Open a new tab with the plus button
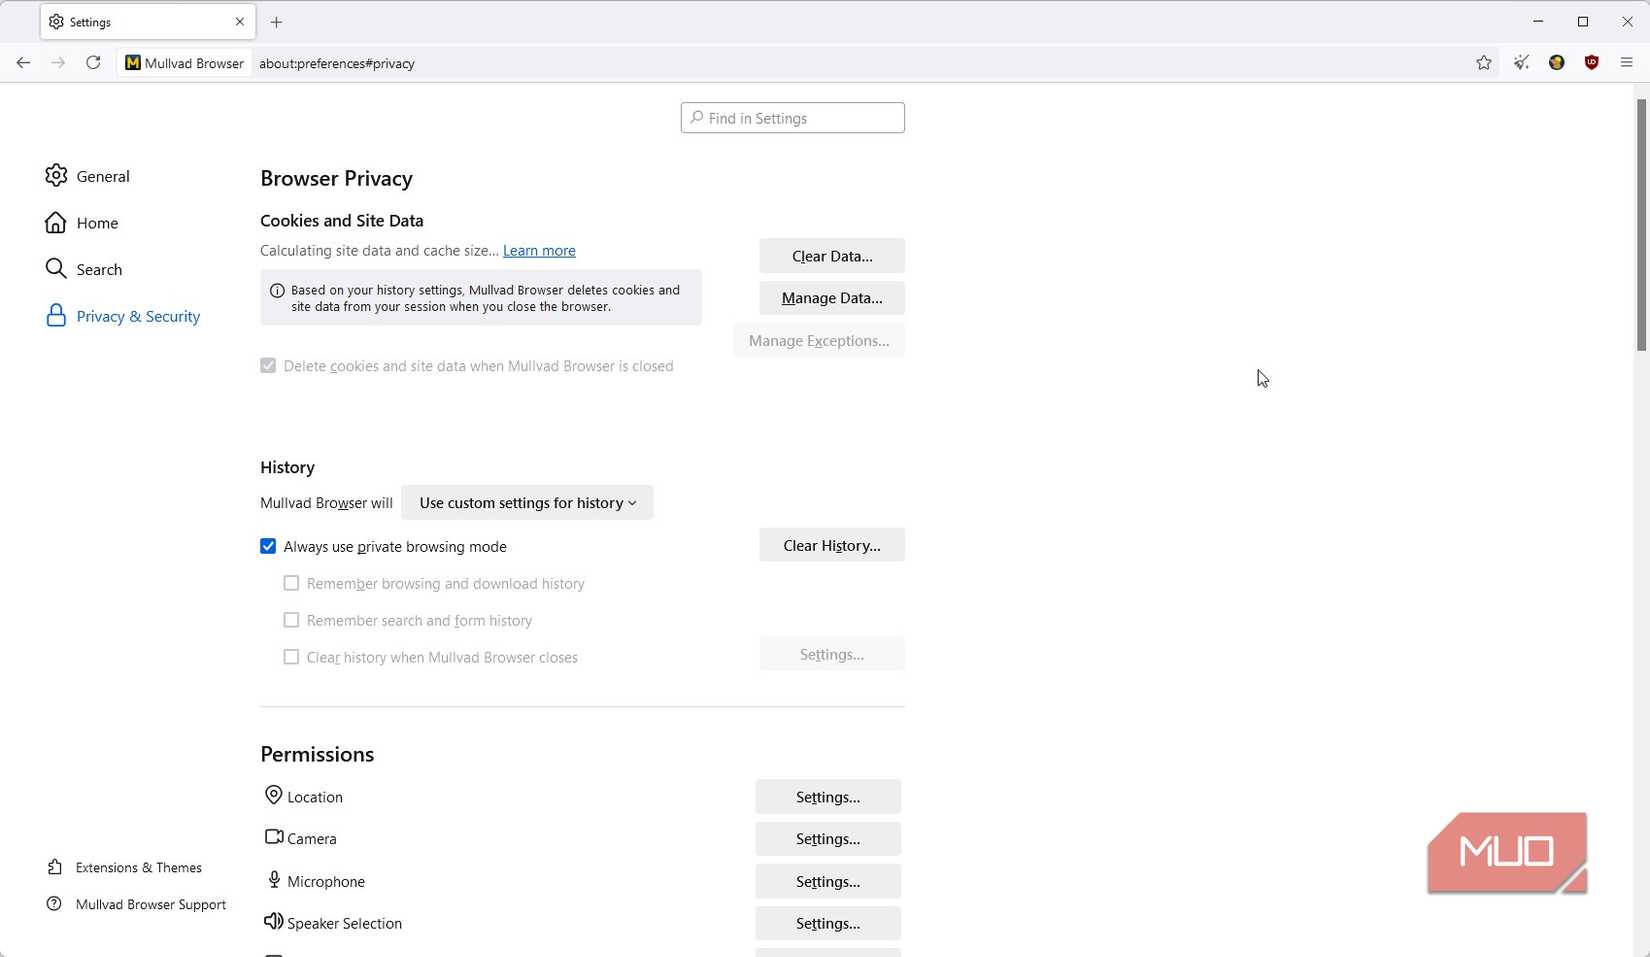Viewport: 1650px width, 957px height. [x=277, y=22]
